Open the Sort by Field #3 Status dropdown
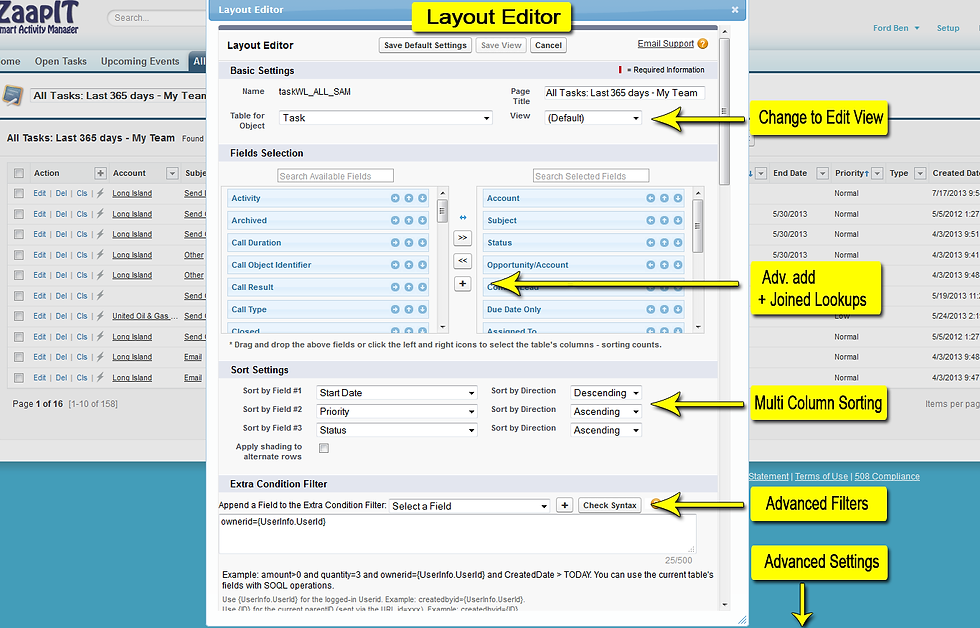980x628 pixels. click(397, 430)
